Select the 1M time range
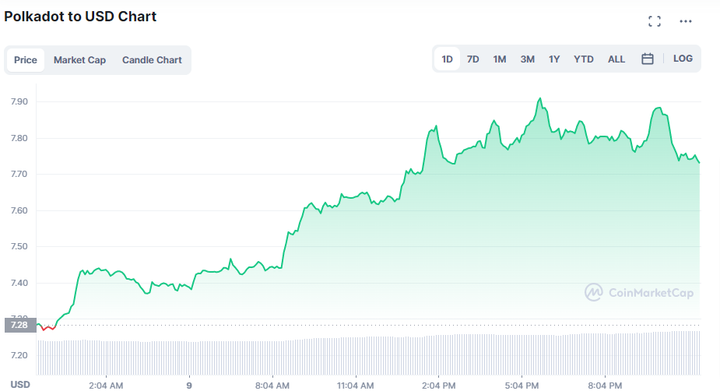Viewport: 720px width, 392px height. coord(500,59)
